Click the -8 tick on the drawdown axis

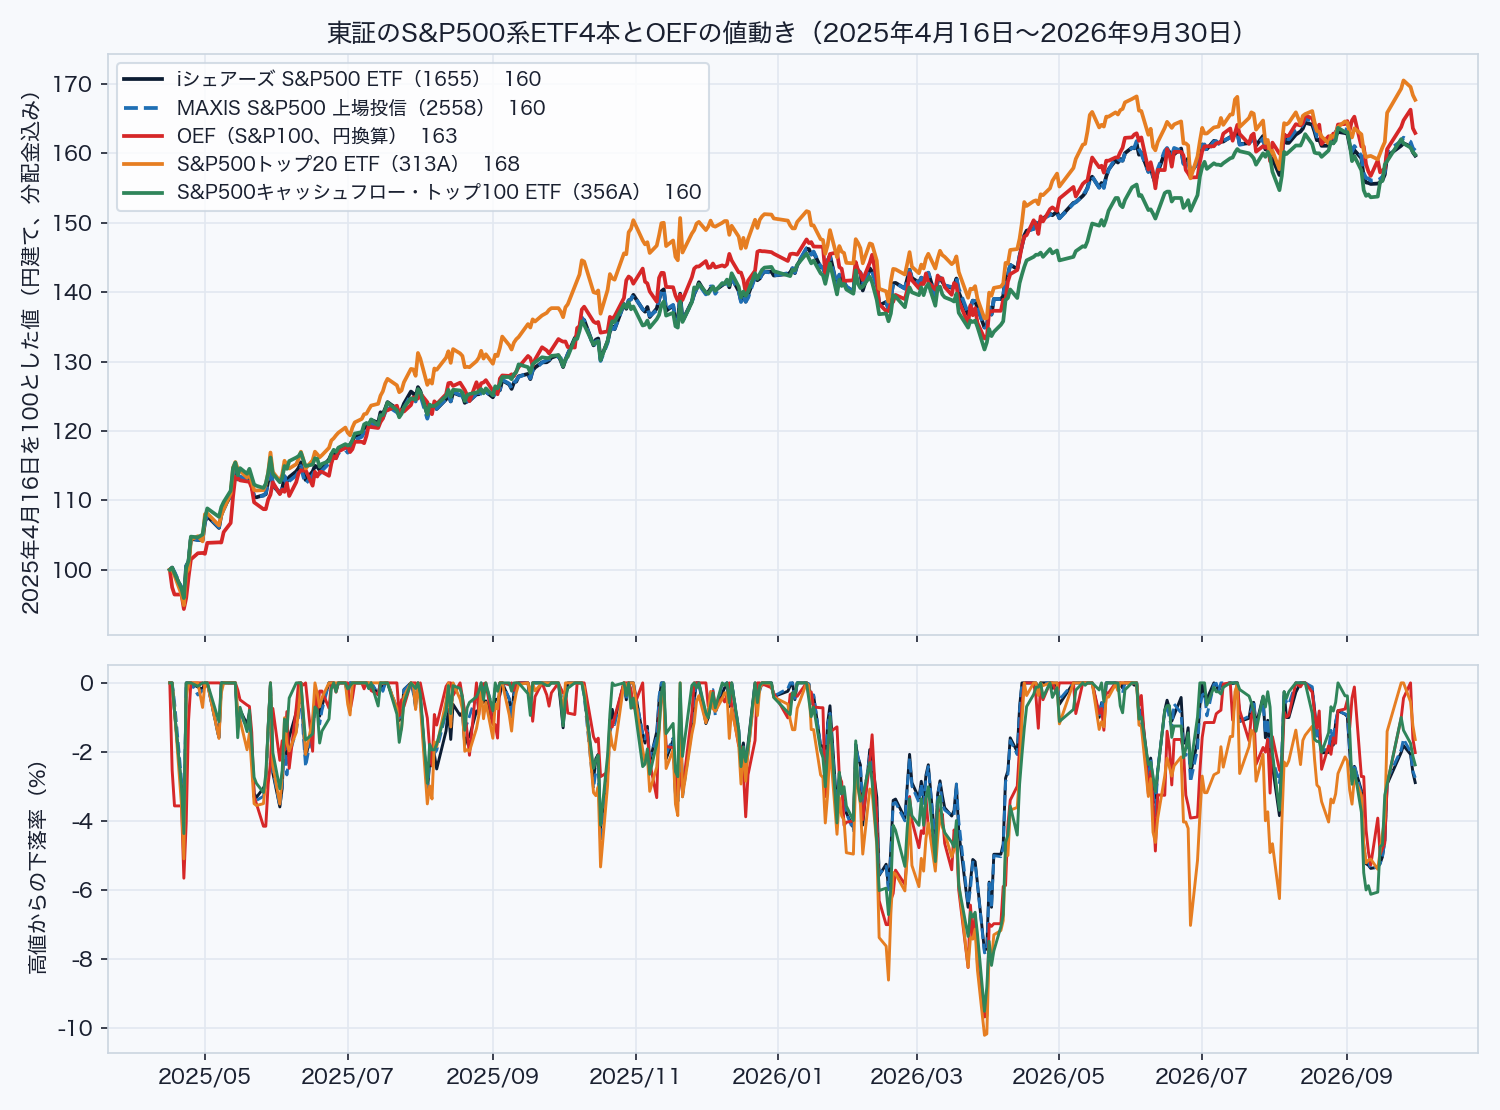82,959
